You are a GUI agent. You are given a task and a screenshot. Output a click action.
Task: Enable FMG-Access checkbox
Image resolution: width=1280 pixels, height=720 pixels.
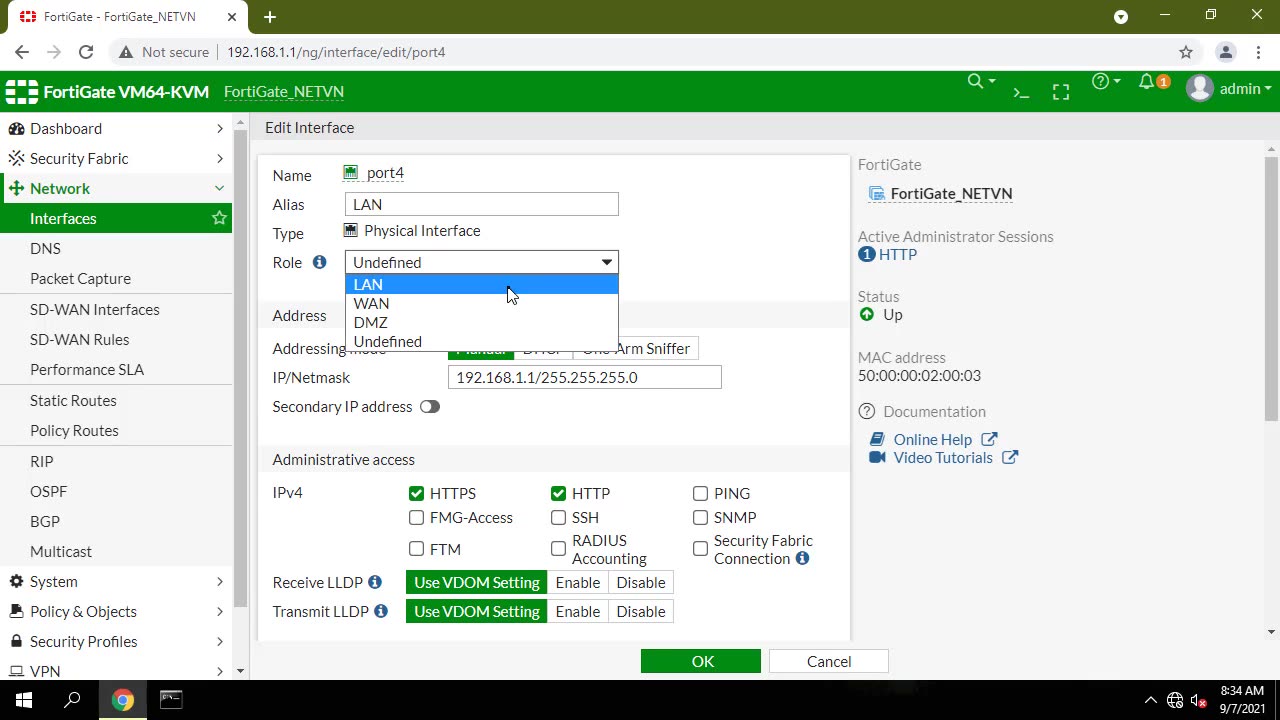[416, 517]
